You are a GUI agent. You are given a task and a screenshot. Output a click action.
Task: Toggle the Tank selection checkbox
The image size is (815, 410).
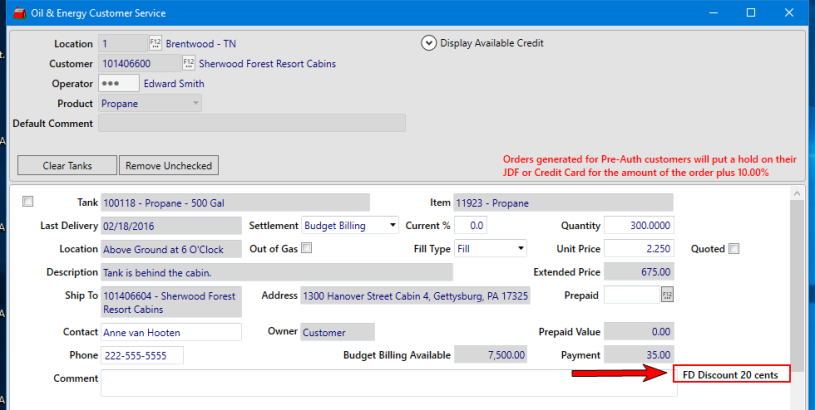(28, 202)
